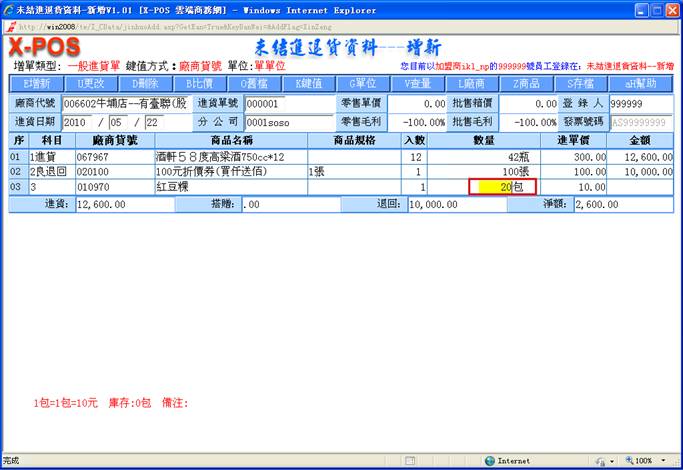This screenshot has height=470, width=683.
Task: Click the K鍵值 toolbar button
Action: point(309,83)
